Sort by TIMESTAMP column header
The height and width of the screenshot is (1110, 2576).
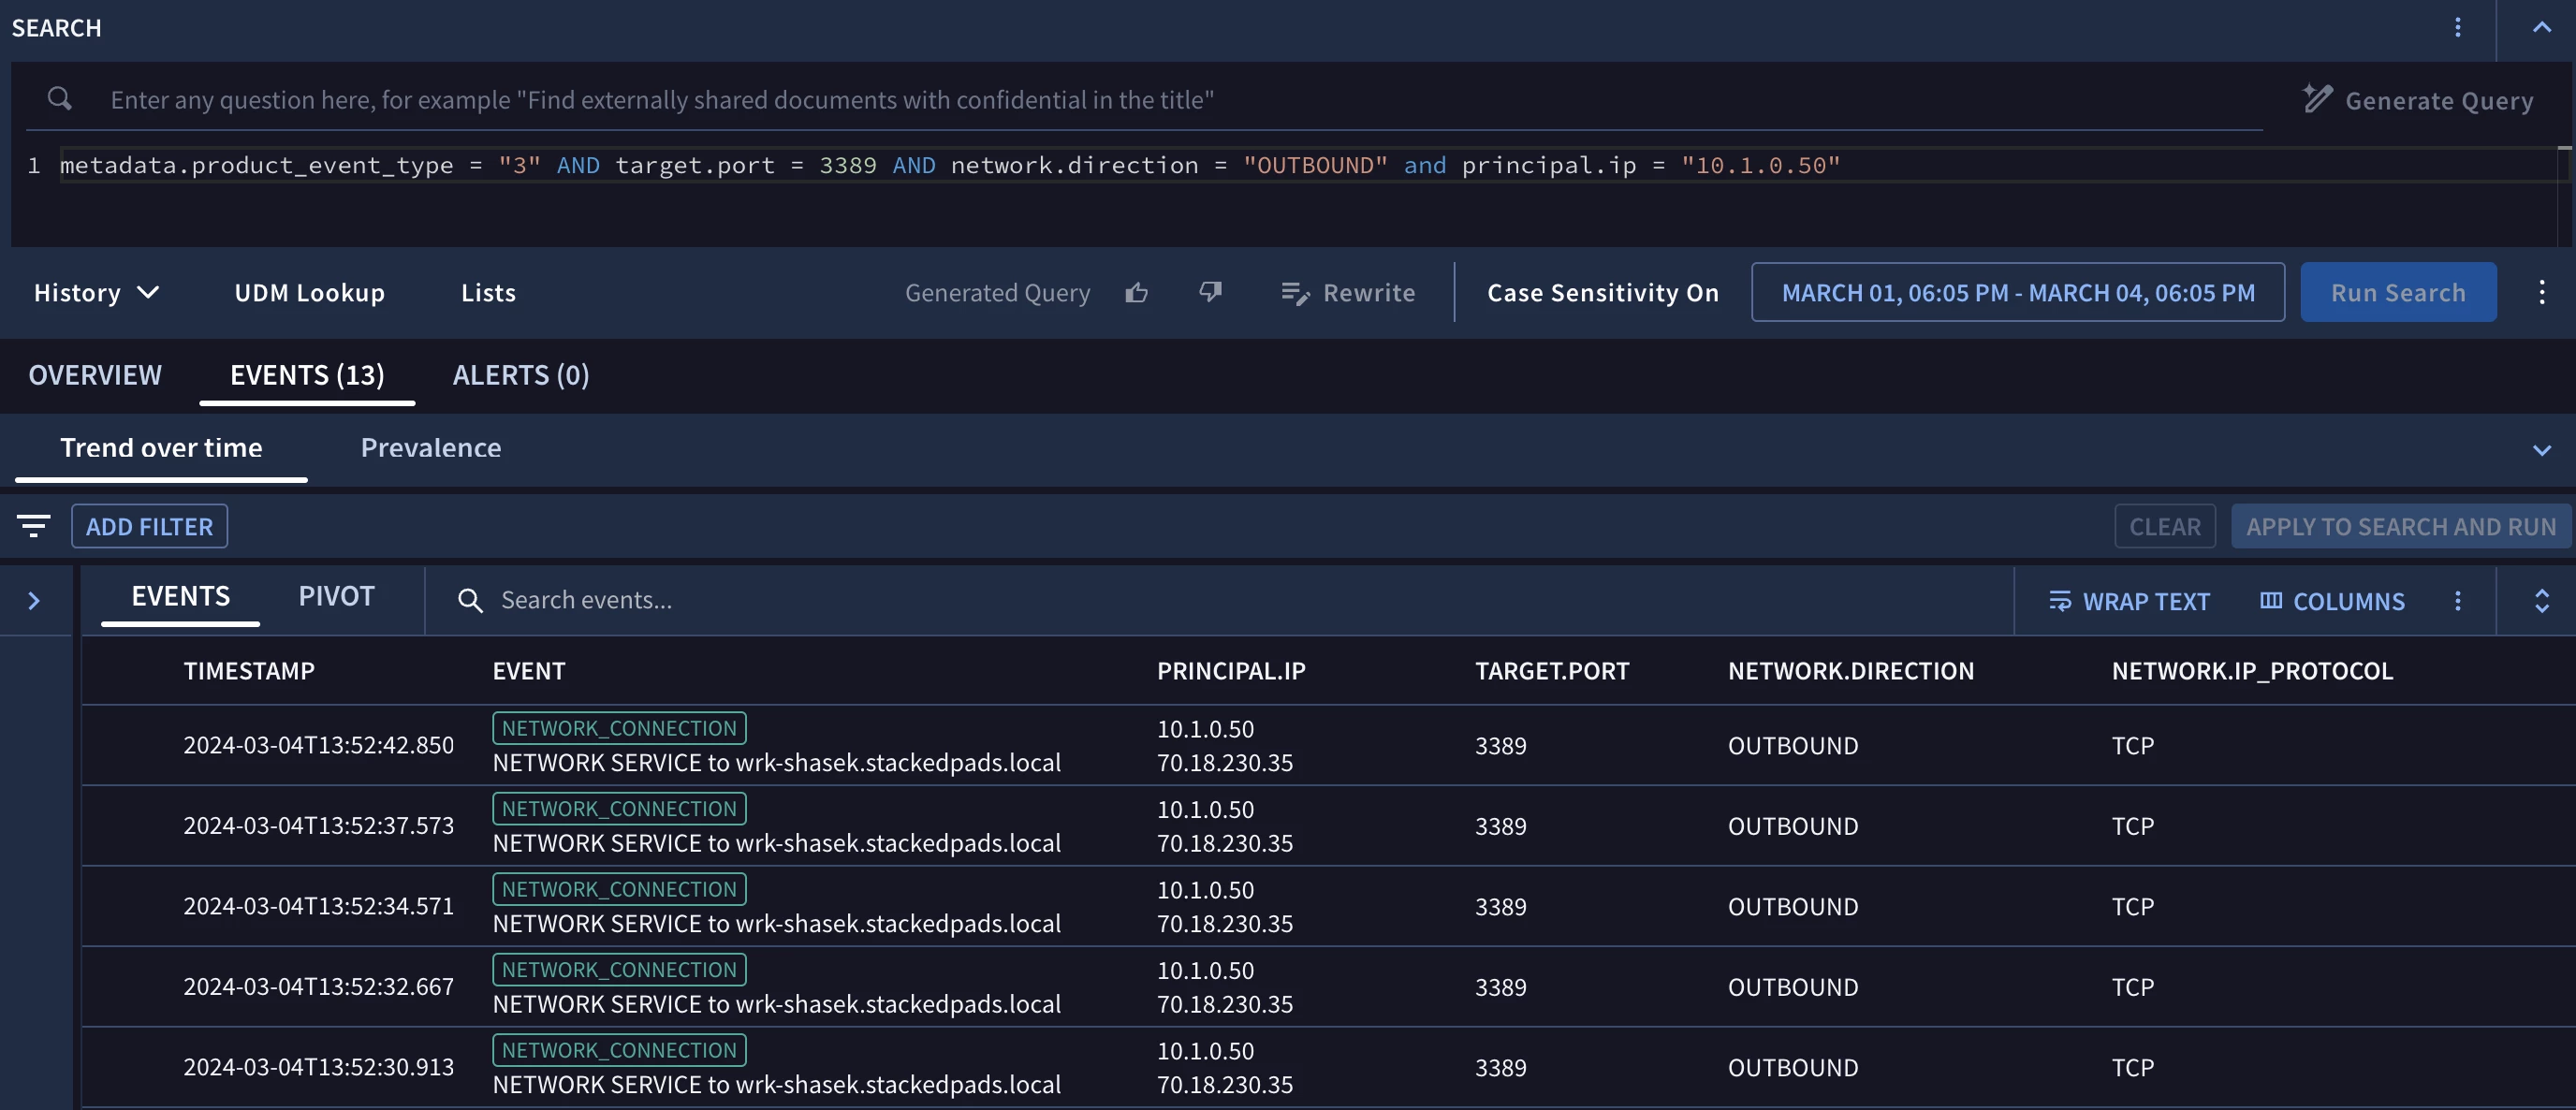coord(249,670)
